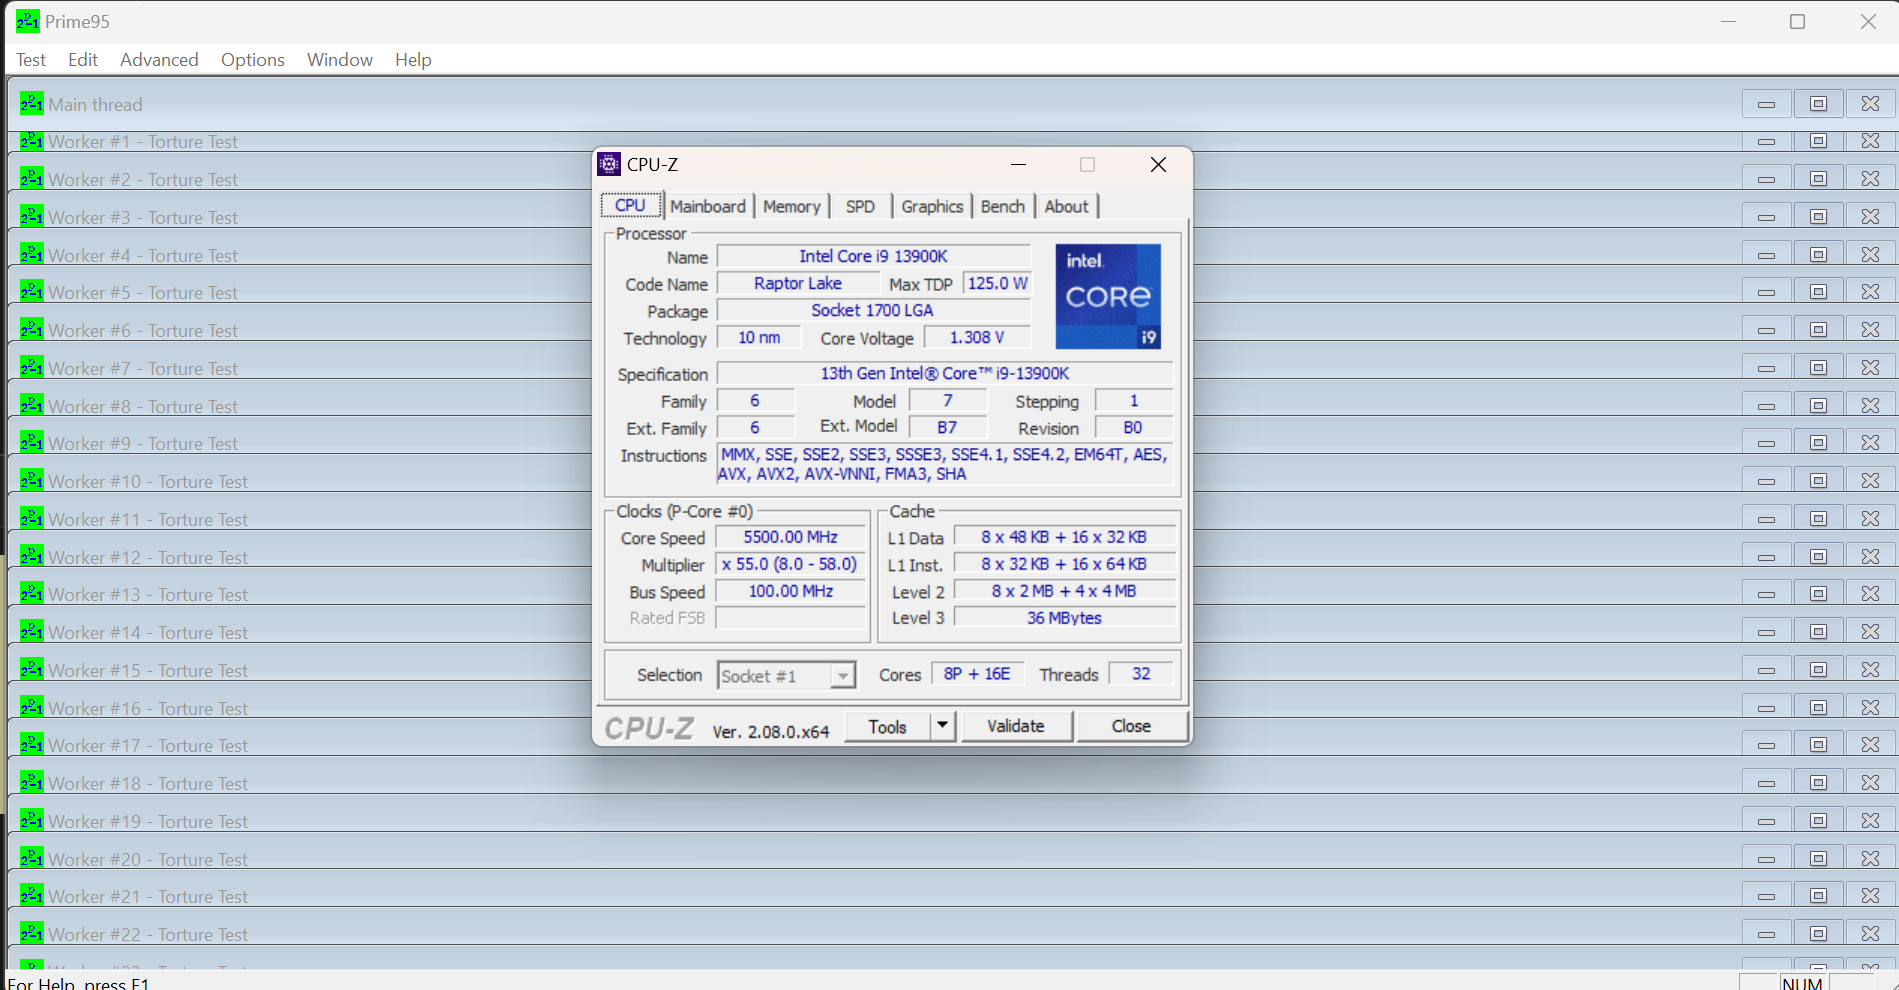Close the CPU-Z window with X
This screenshot has height=990, width=1899.
(1158, 165)
